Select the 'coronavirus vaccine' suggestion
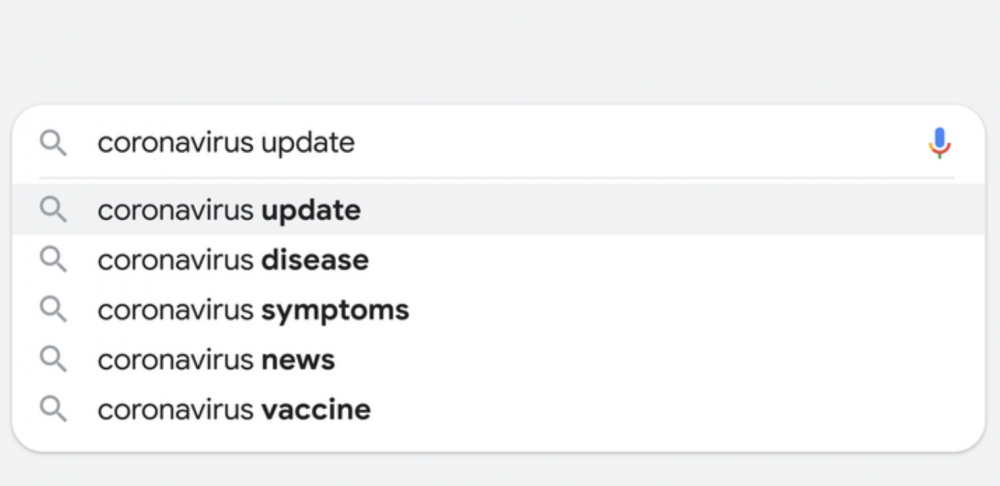1000x486 pixels. 499,409
